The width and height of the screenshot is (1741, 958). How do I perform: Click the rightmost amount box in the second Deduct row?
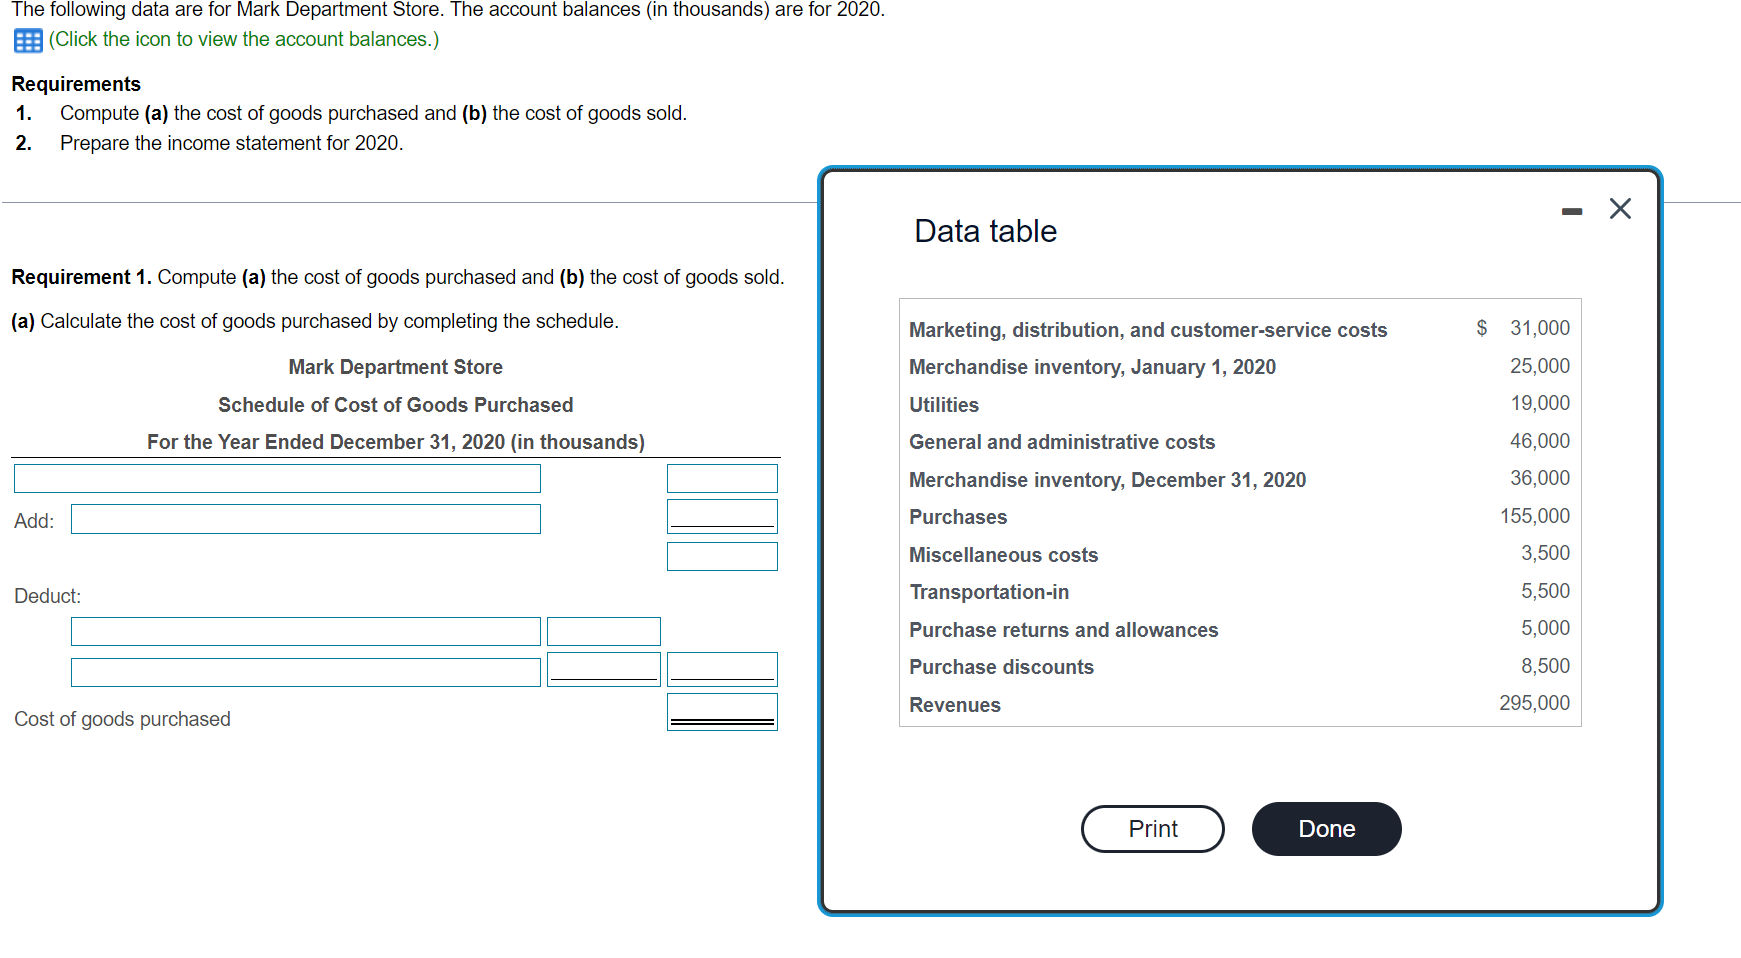point(721,669)
